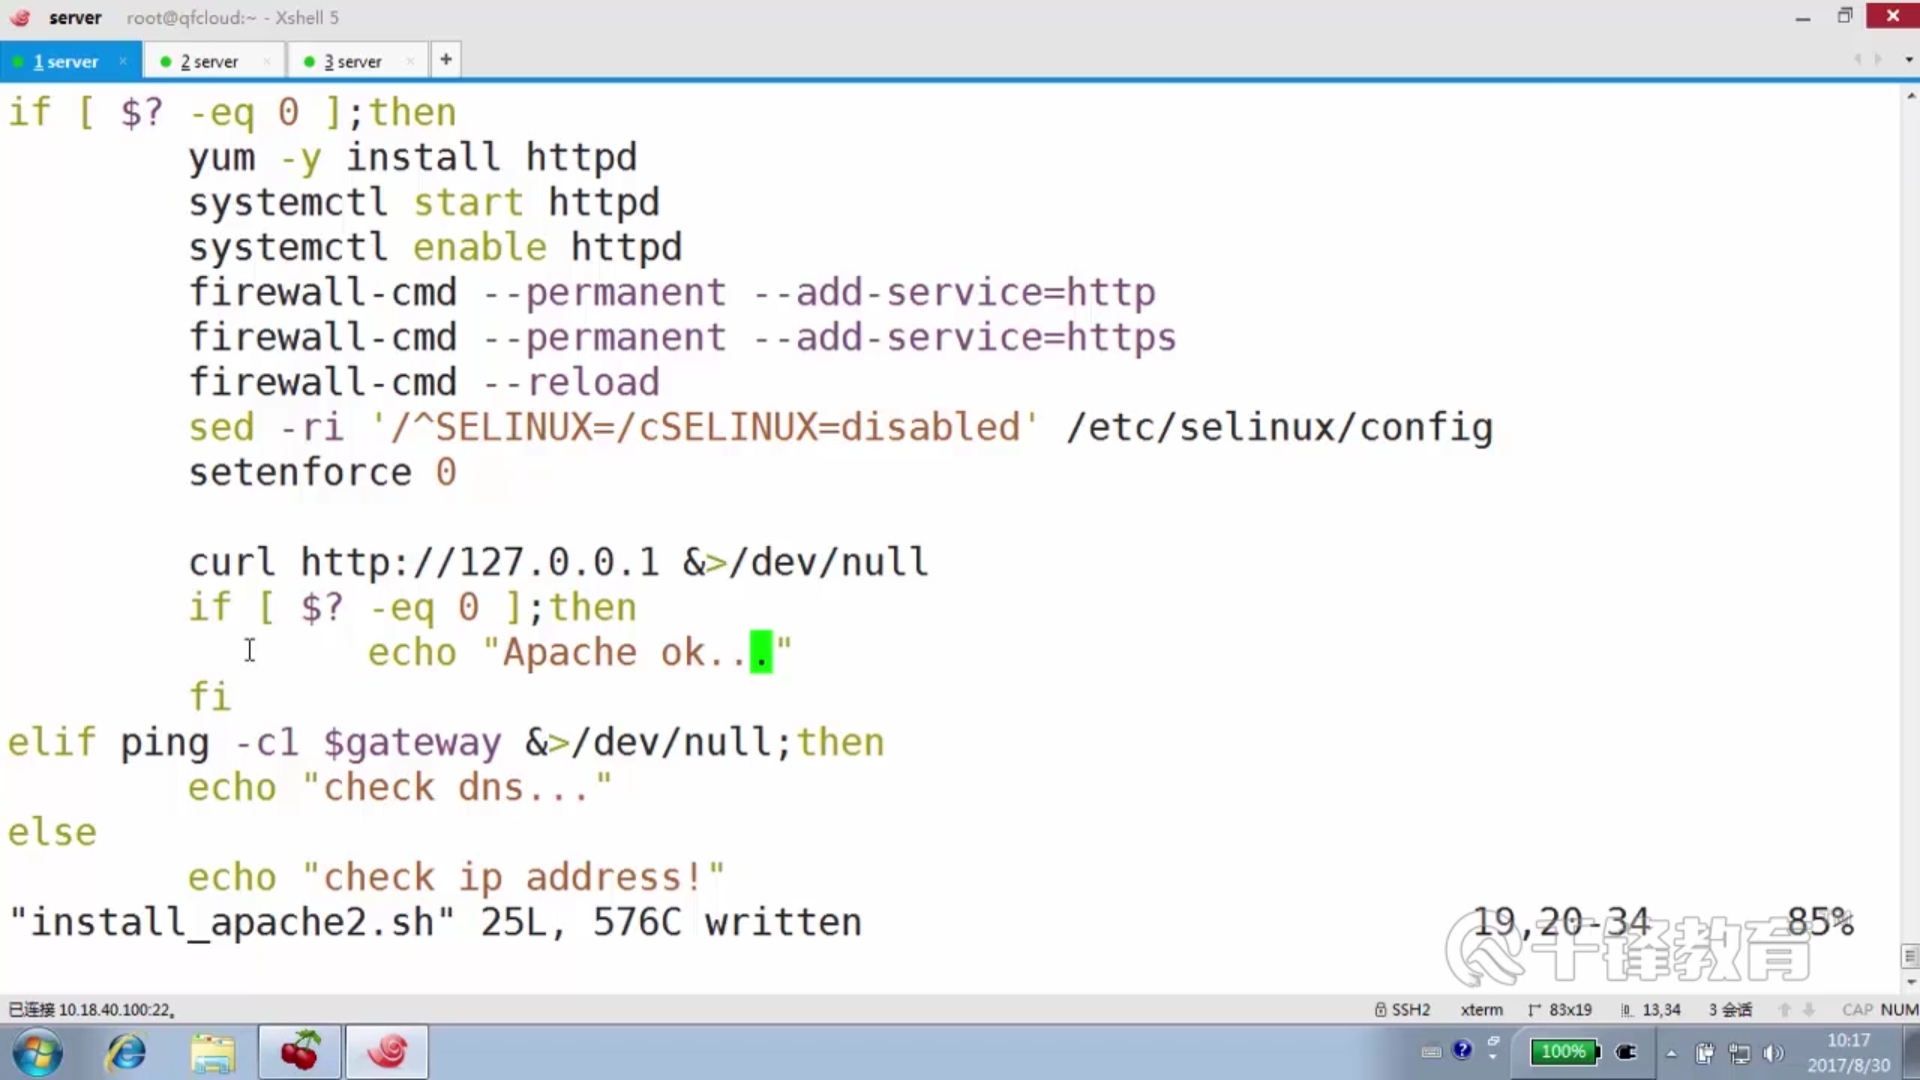Viewport: 1920px width, 1080px height.
Task: Click the 'firewall-cmd --reload' line
Action: [424, 383]
